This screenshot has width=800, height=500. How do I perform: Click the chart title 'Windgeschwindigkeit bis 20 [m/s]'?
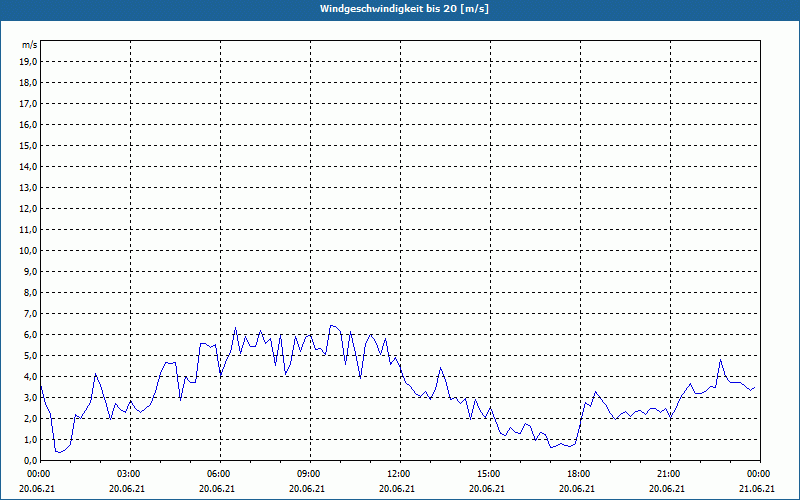coord(404,9)
